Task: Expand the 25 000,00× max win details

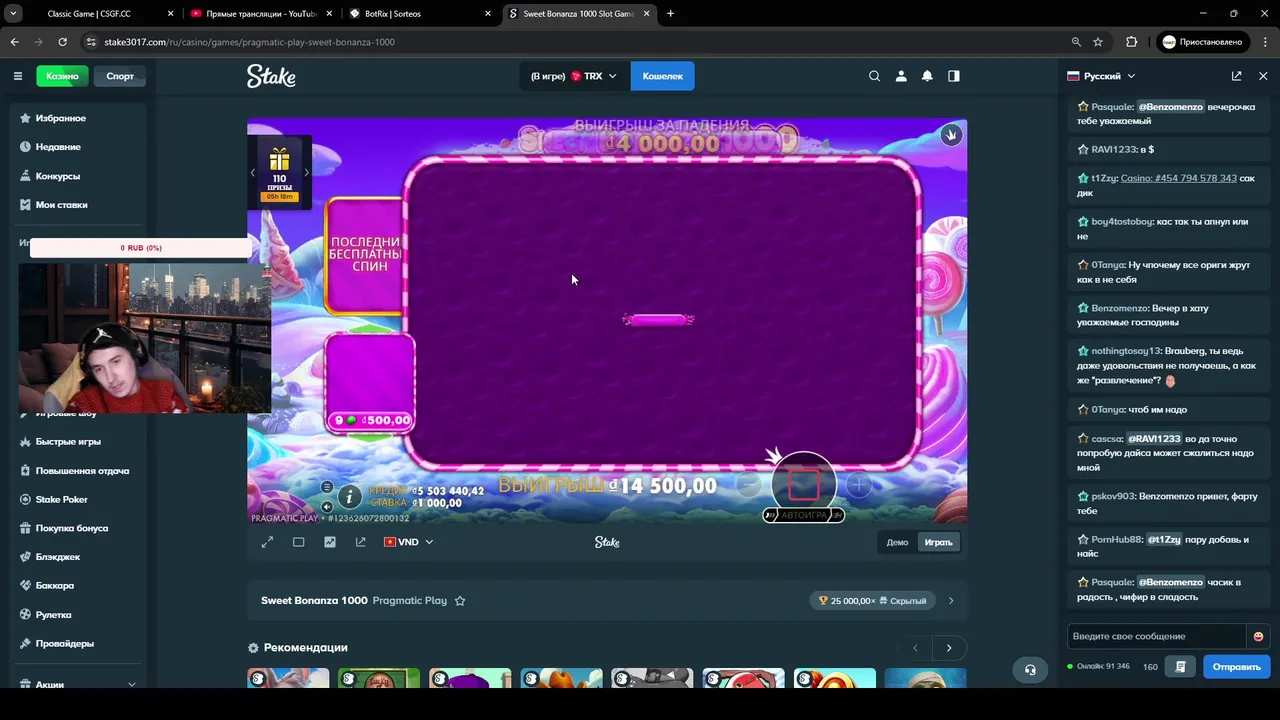Action: point(951,601)
